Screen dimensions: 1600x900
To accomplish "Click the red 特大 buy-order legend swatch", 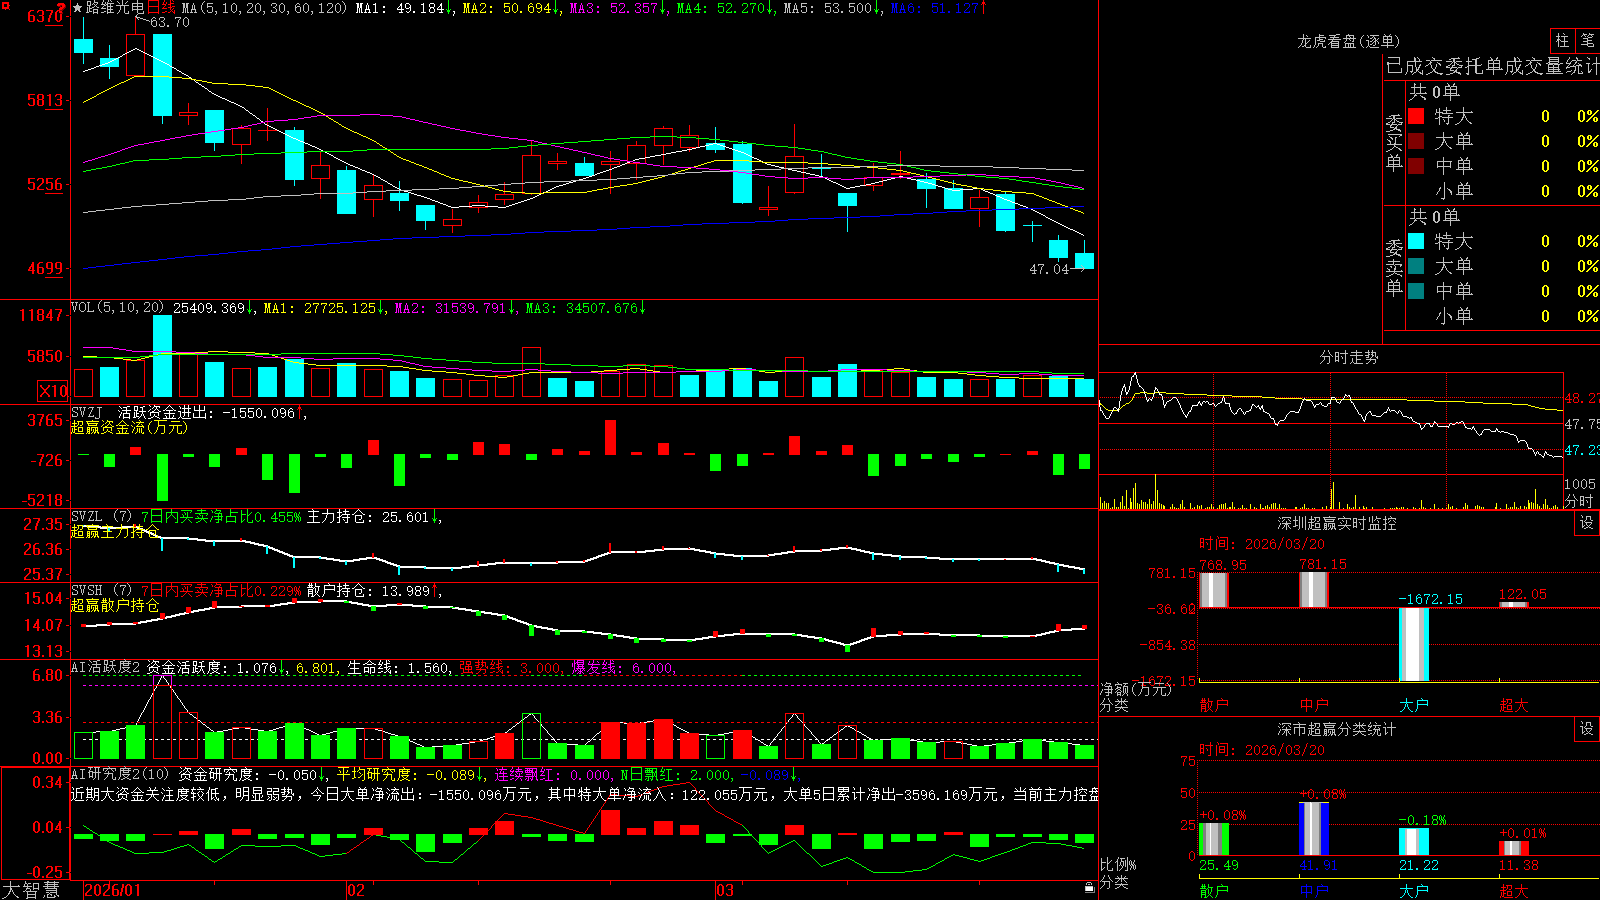I will [1416, 116].
